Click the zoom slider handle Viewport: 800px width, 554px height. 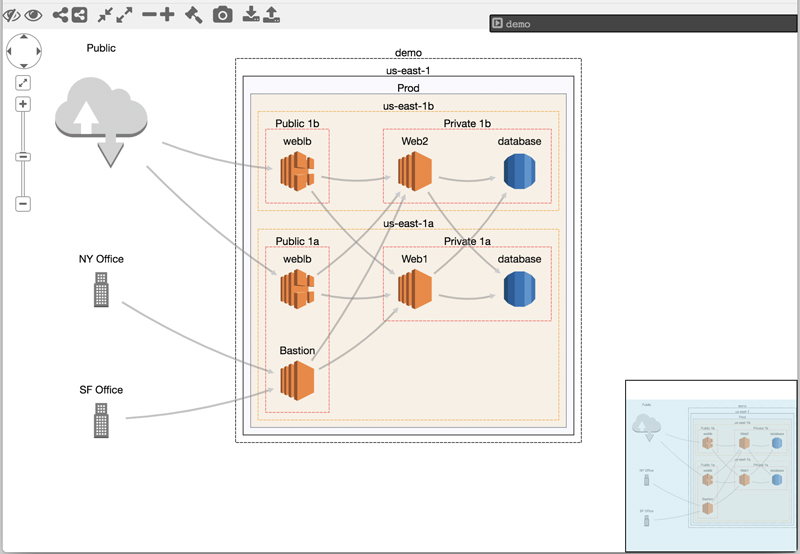[23, 156]
